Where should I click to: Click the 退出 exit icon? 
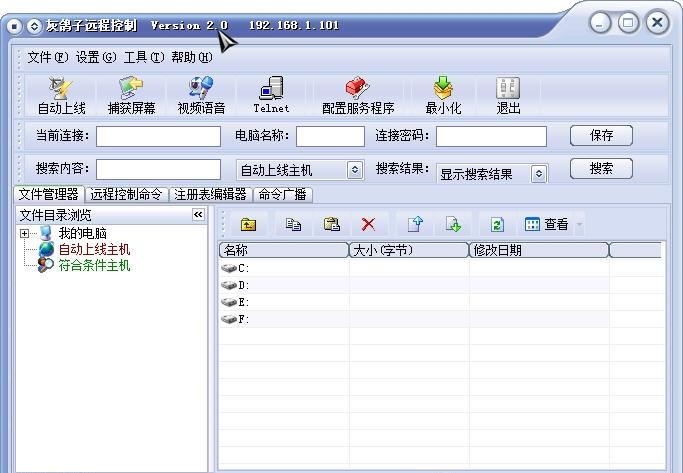[508, 96]
